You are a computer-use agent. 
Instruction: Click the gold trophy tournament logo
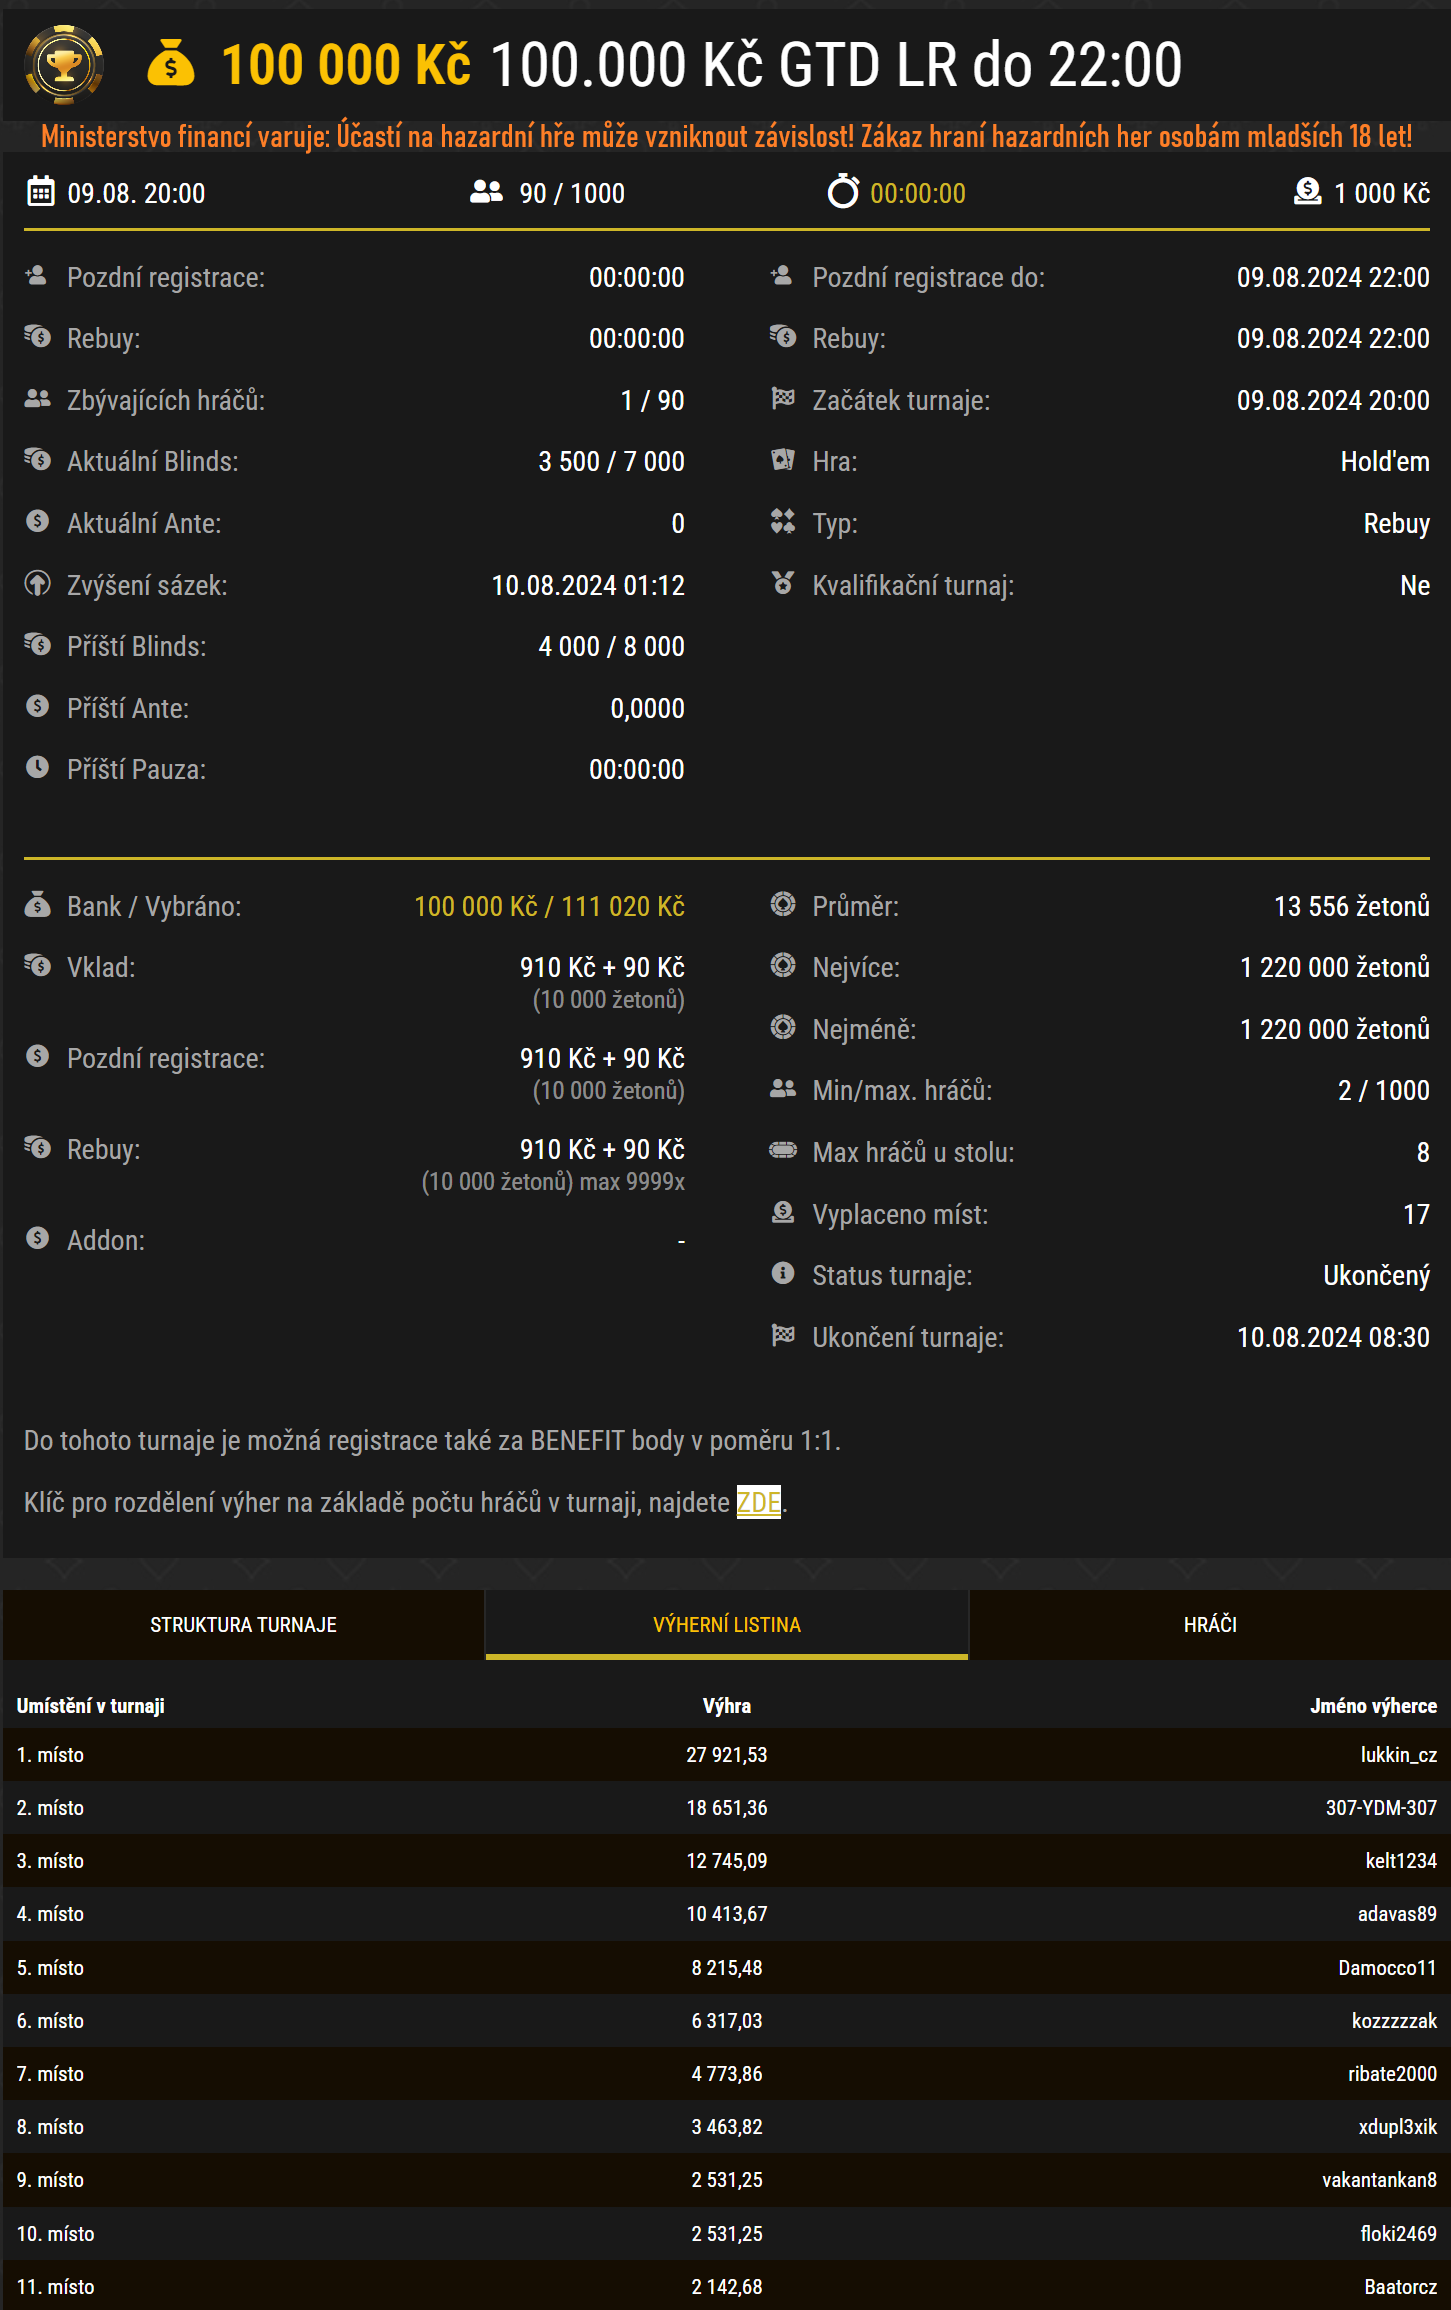(63, 65)
